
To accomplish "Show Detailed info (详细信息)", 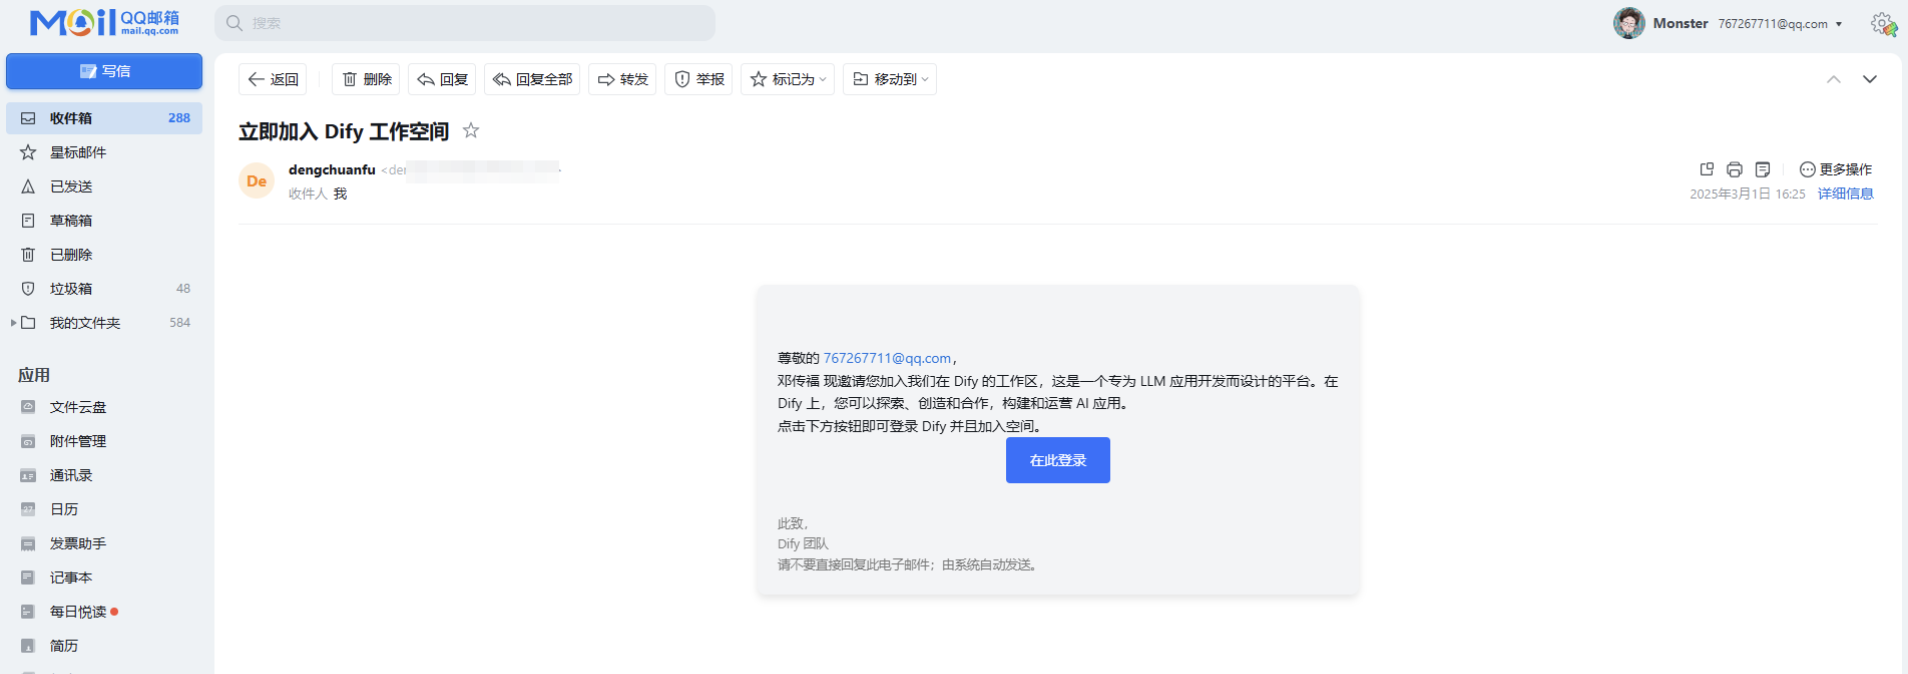I will (x=1845, y=194).
